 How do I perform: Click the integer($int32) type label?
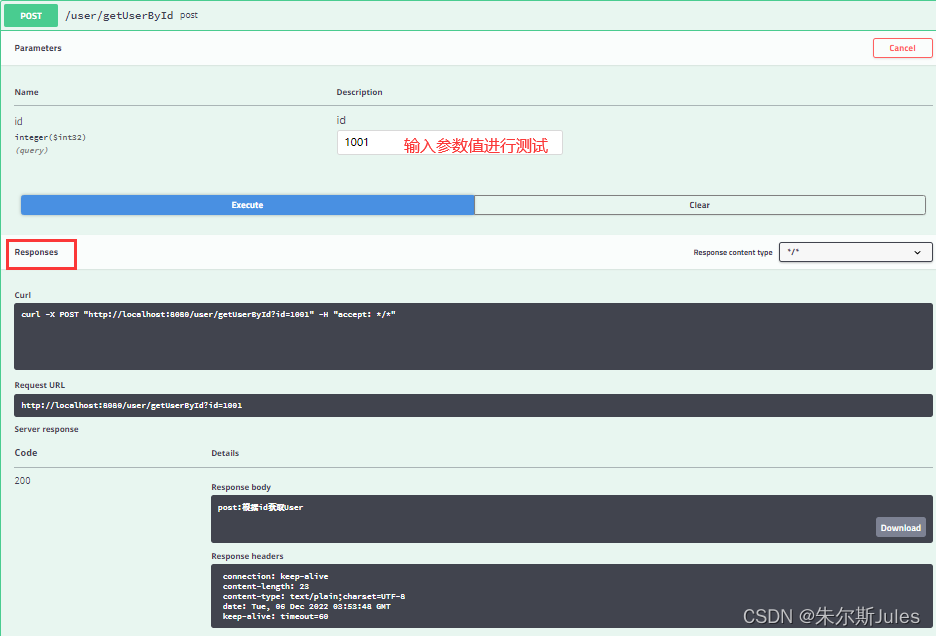pyautogui.click(x=50, y=137)
